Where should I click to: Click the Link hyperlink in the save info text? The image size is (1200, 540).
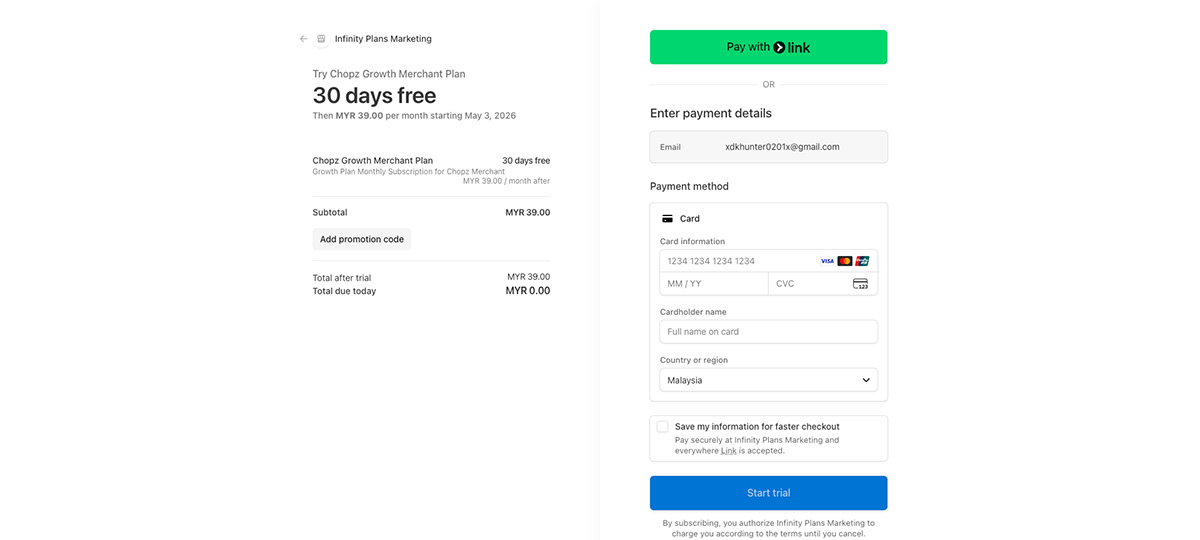[x=729, y=451]
